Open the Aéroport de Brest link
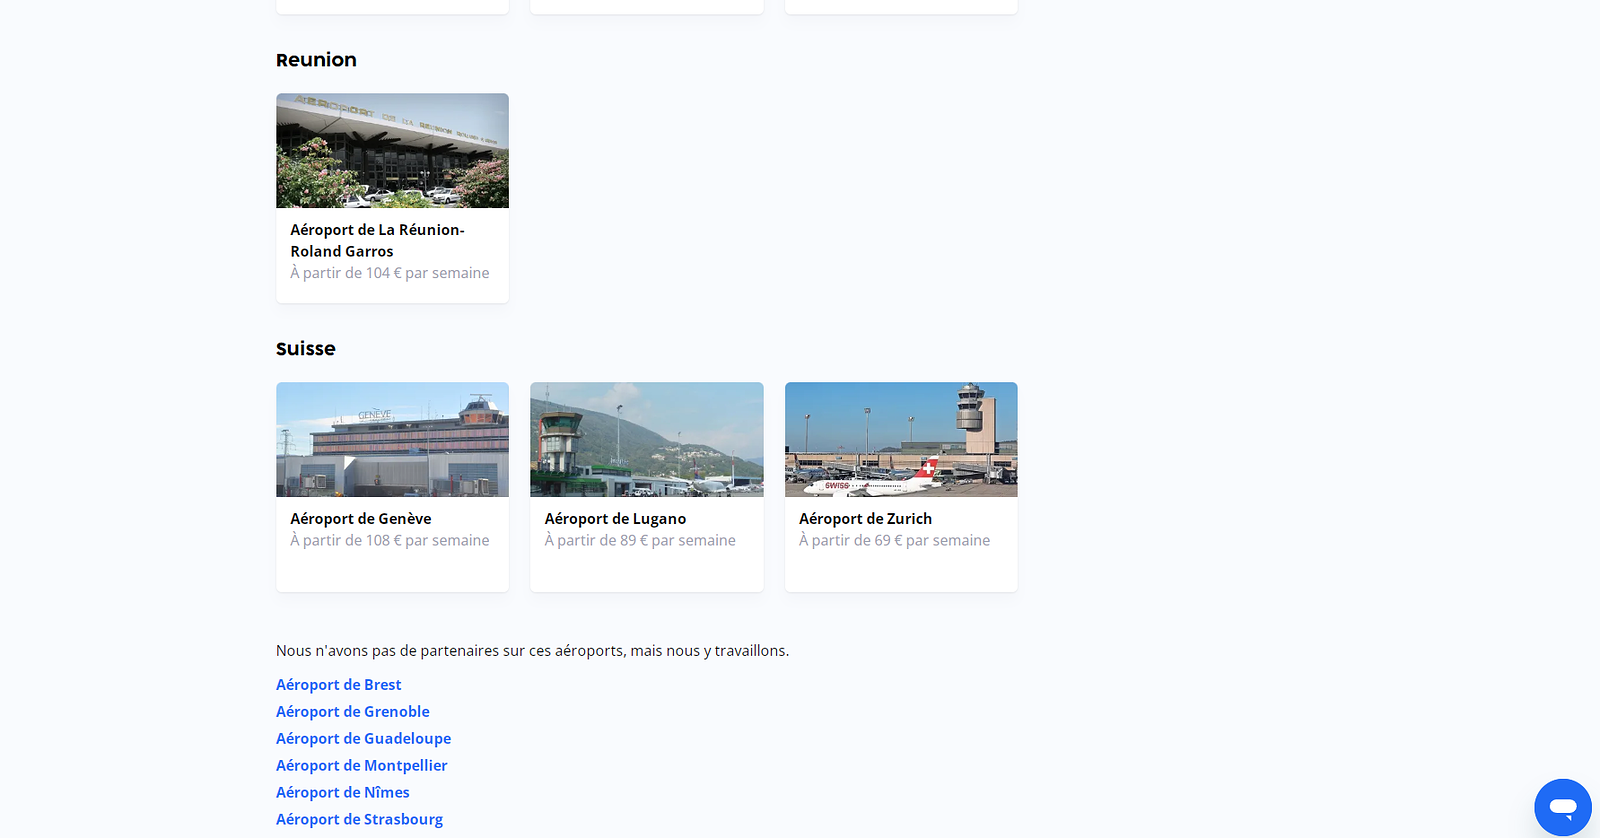Viewport: 1600px width, 838px height. (x=339, y=685)
